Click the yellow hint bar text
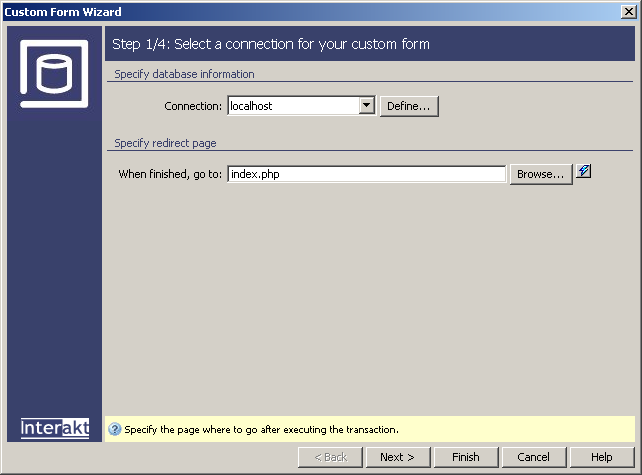 261,430
